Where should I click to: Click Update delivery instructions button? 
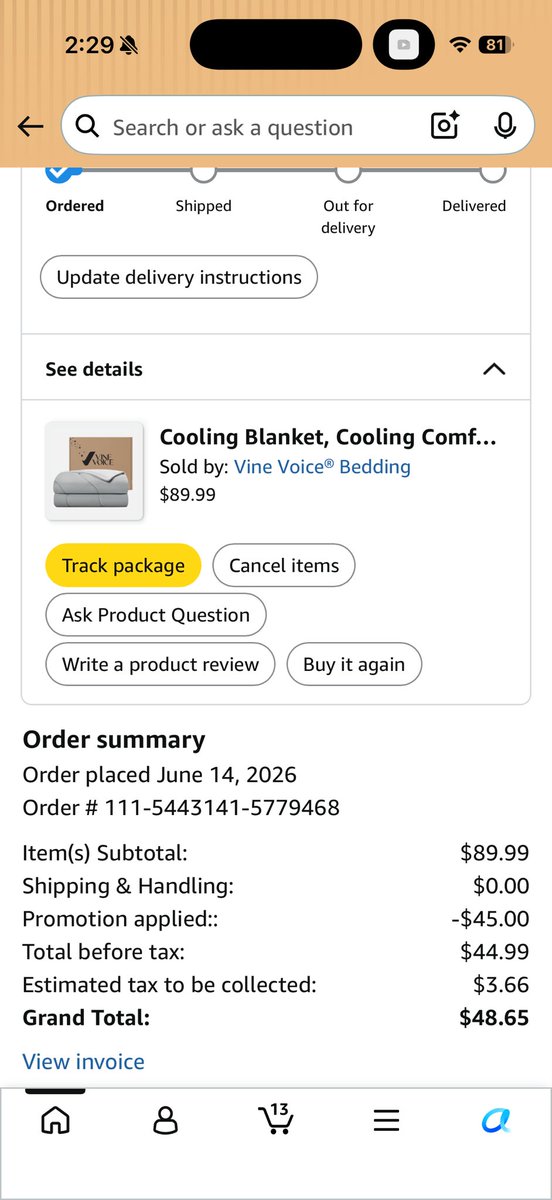click(x=179, y=277)
